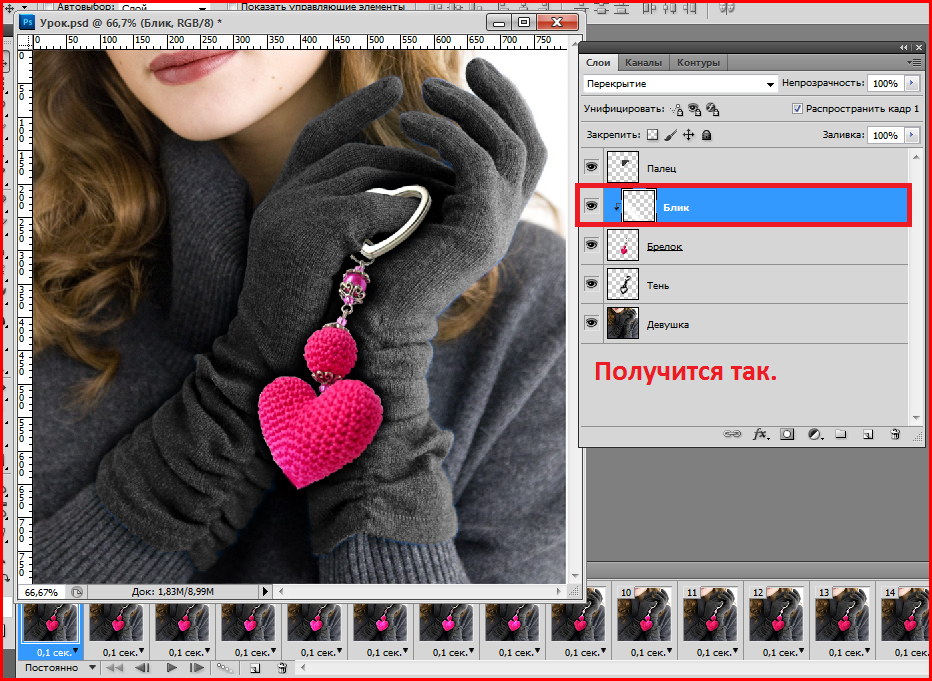This screenshot has width=932, height=681.
Task: Select the Девушка layer
Action: pos(756,323)
